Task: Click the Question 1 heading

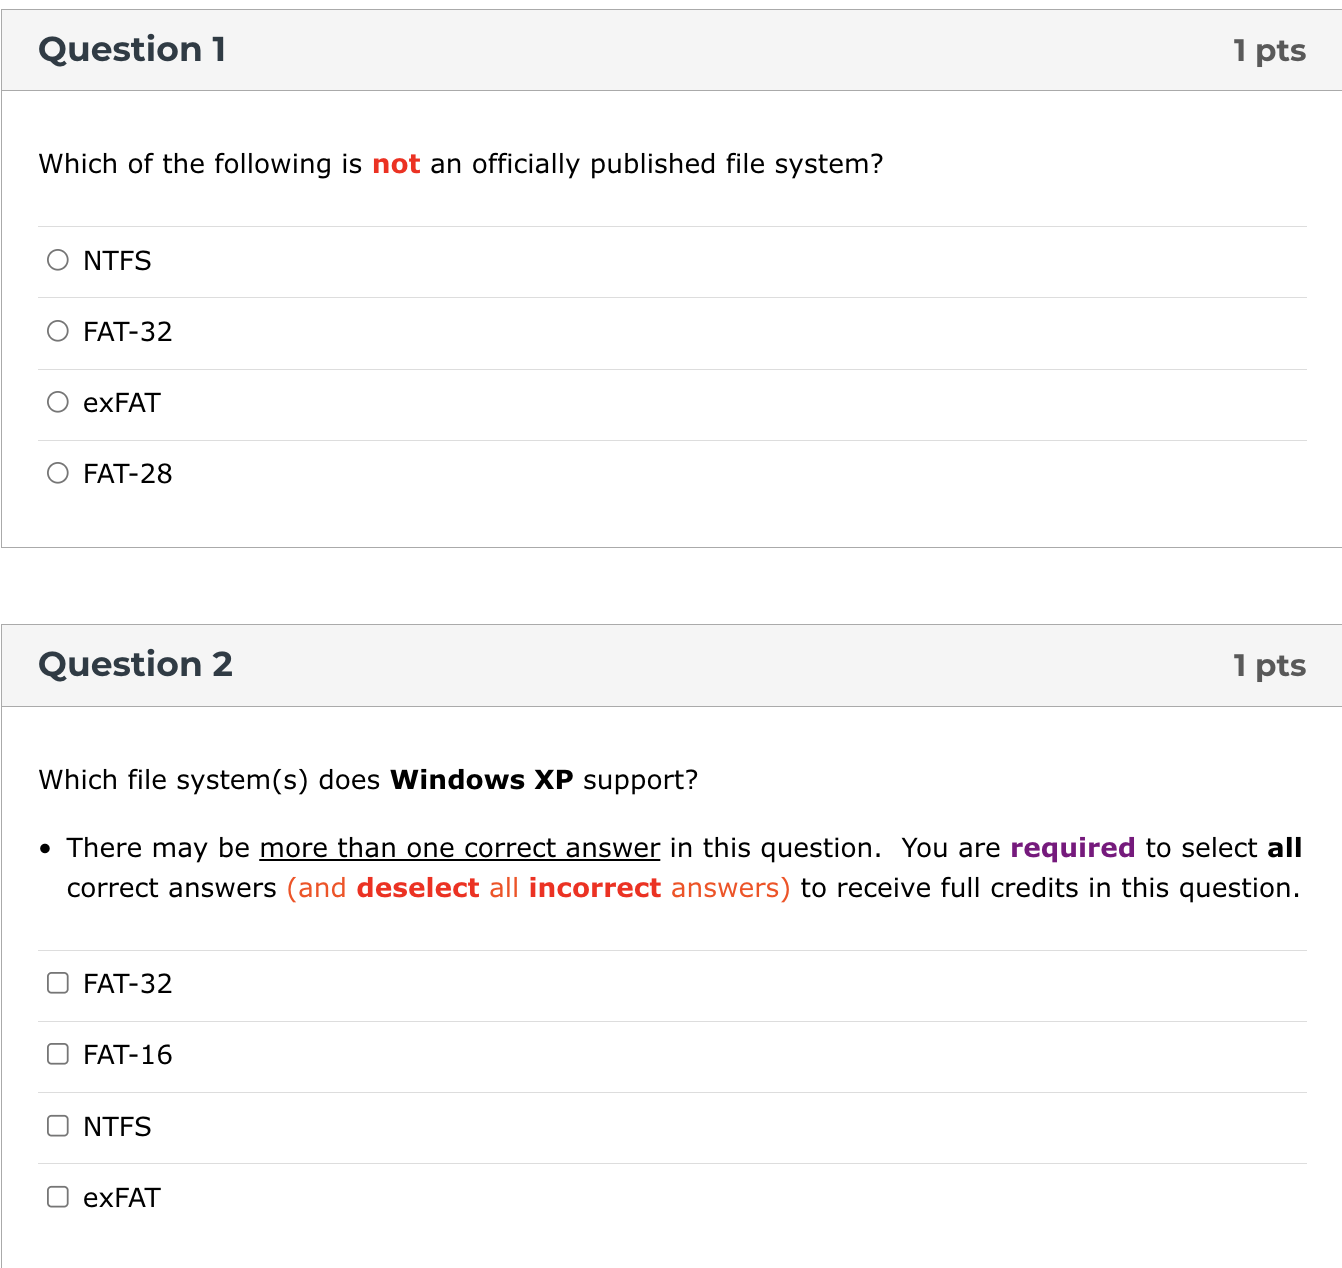Action: click(132, 50)
